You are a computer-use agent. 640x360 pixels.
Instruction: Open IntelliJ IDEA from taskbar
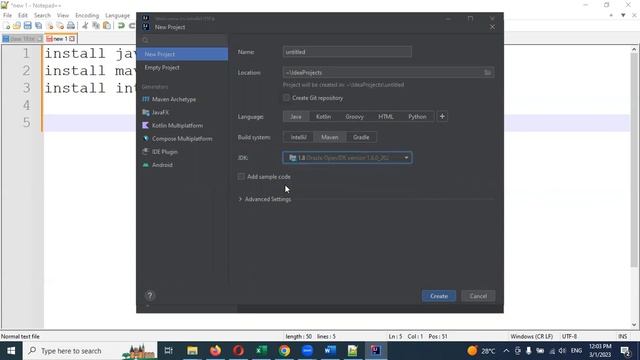(376, 351)
